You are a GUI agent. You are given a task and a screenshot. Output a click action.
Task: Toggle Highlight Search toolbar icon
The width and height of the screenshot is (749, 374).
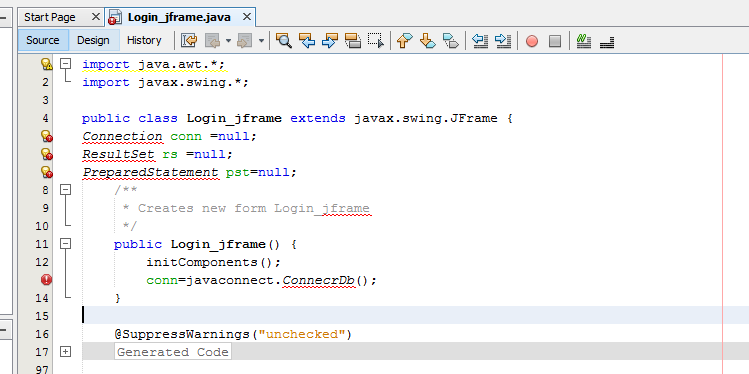pos(353,41)
